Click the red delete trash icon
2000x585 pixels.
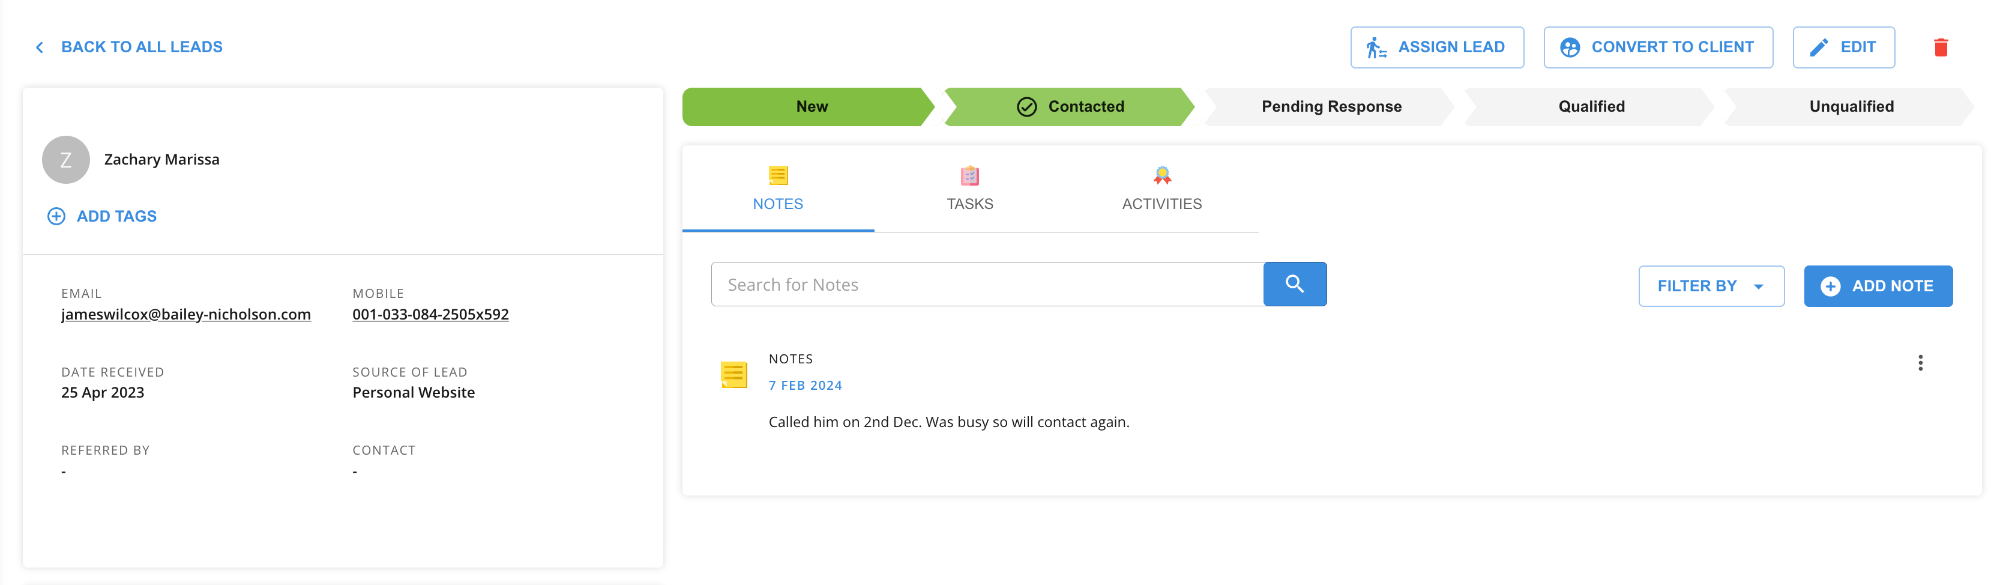[x=1940, y=47]
